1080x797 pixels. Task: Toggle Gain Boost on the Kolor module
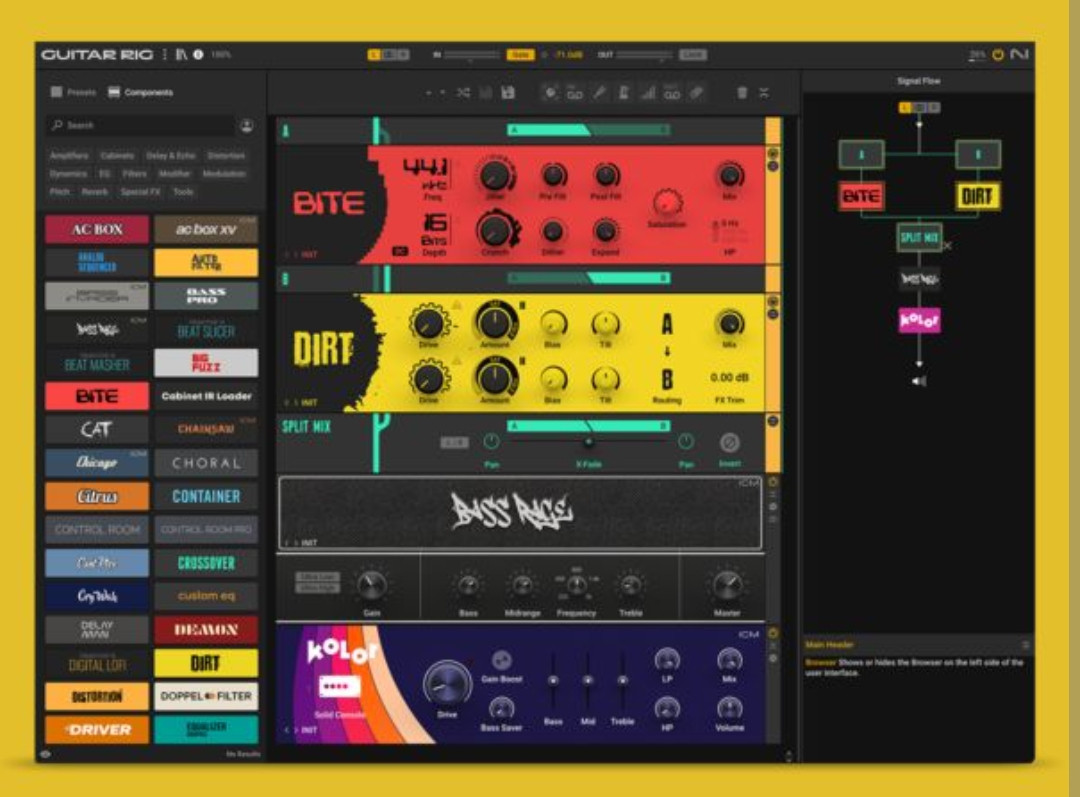pyautogui.click(x=502, y=660)
